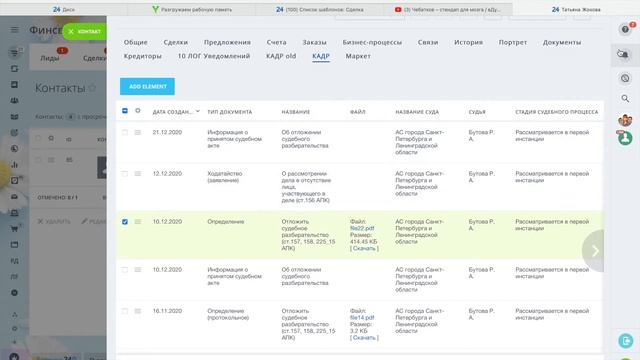
Task: Click Скачать link for file14.pdf
Action: pyautogui.click(x=364, y=338)
